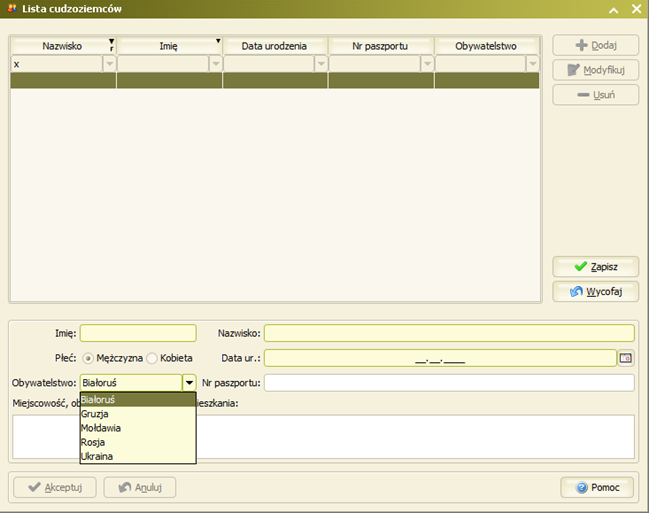
Task: Choose Ukraina from the citizenship list
Action: coord(138,456)
